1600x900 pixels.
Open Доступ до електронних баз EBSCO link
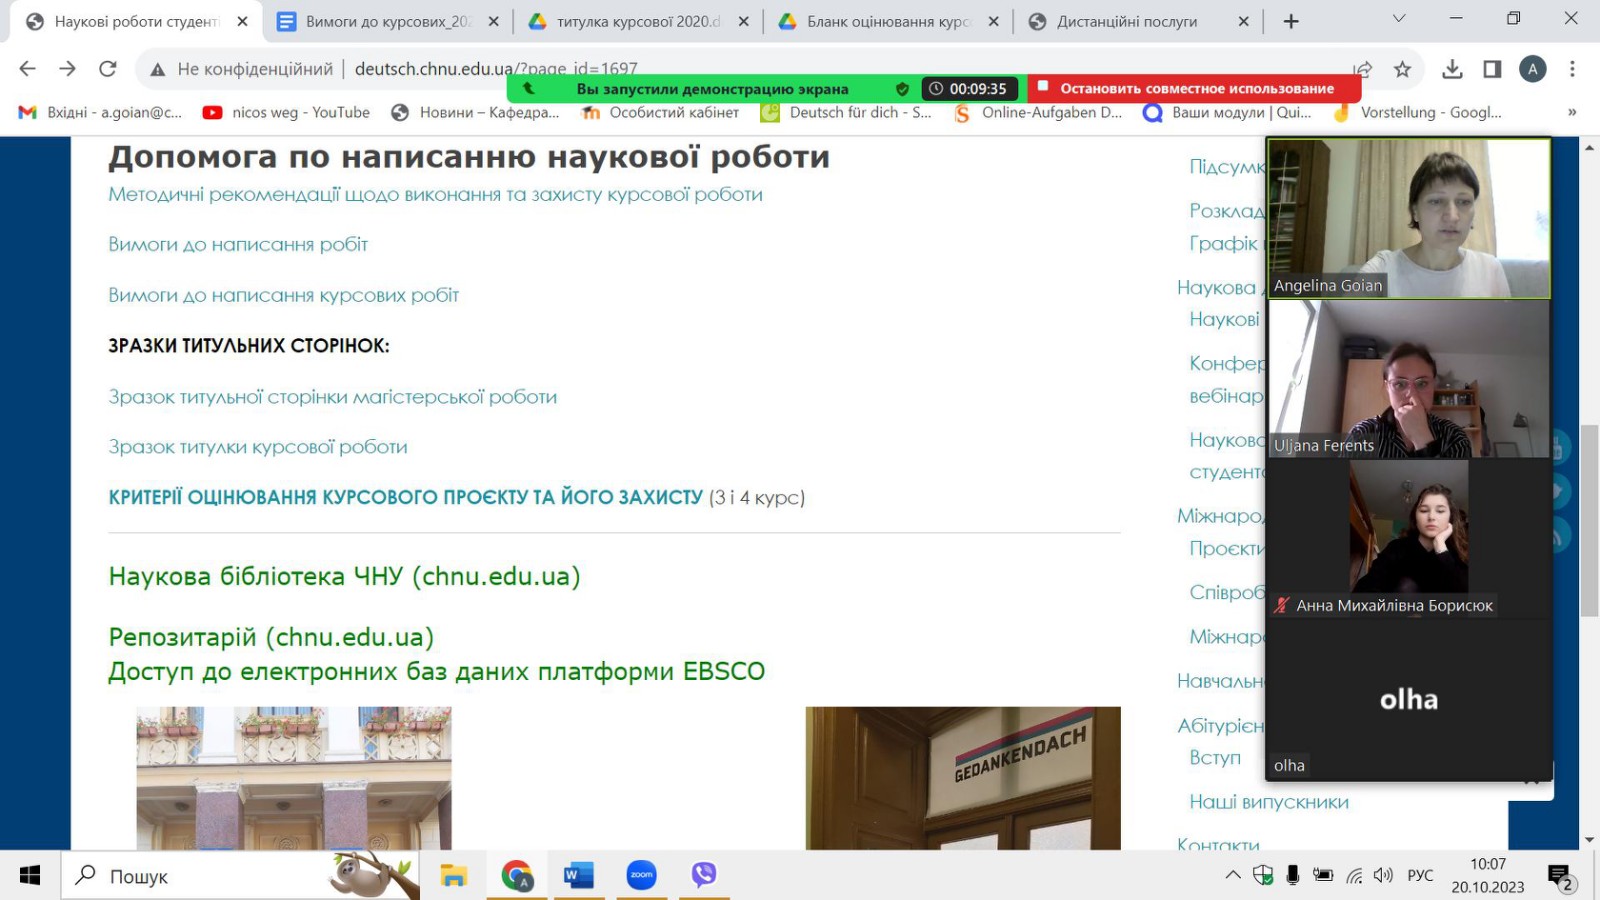point(436,671)
